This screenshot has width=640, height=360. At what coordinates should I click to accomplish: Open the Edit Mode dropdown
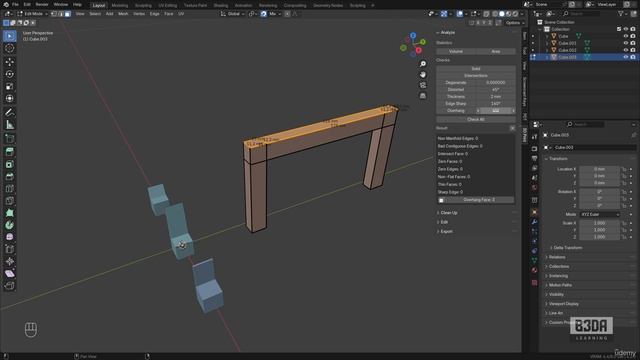point(33,14)
